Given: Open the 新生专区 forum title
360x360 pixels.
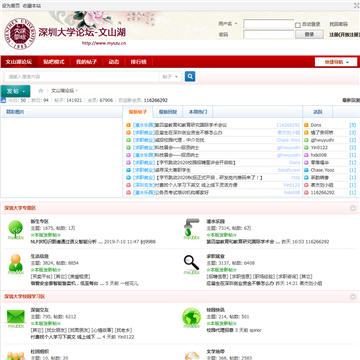Looking at the screenshot, I should tap(40, 221).
